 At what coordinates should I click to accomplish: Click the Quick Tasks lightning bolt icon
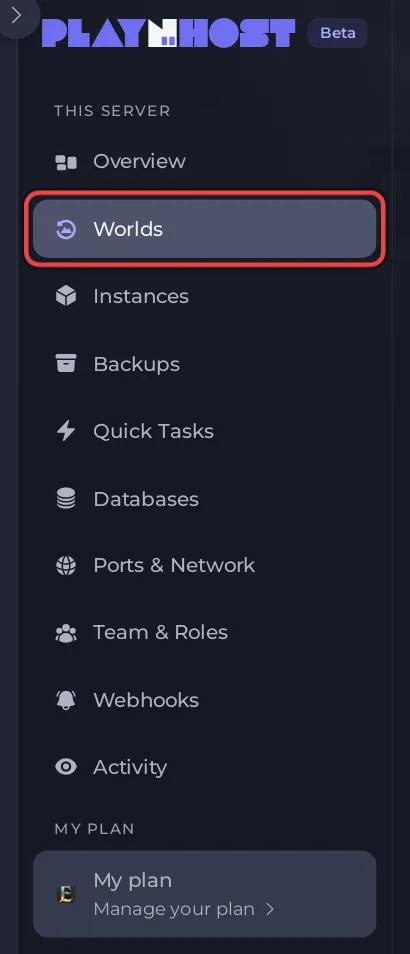tap(66, 431)
